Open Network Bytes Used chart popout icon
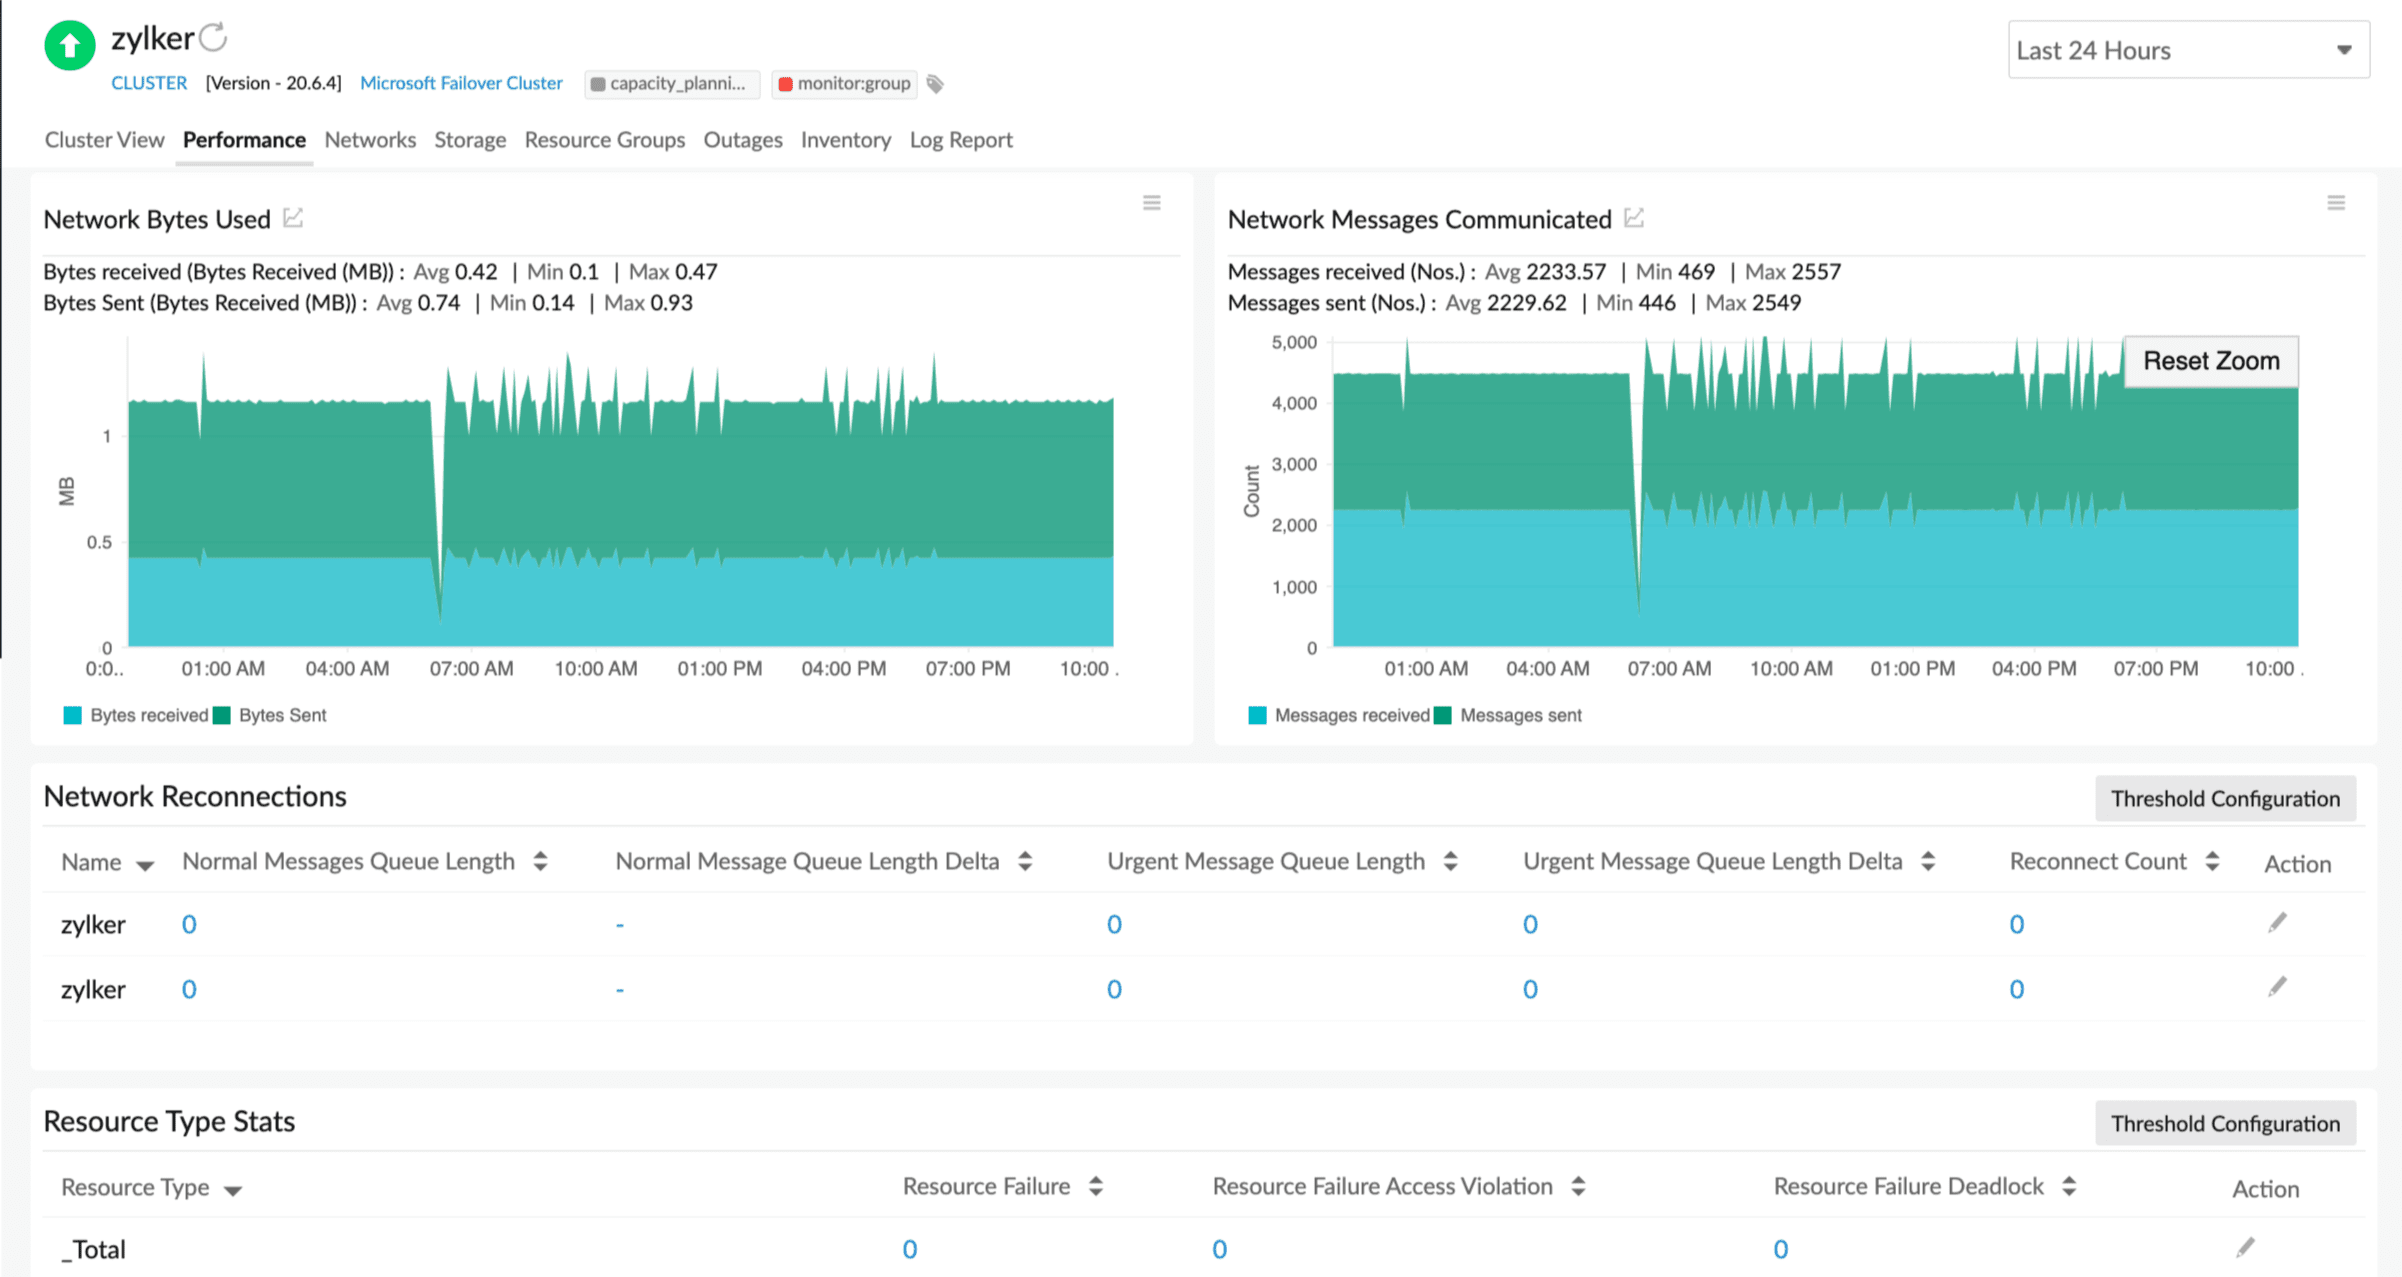The height and width of the screenshot is (1277, 2402). point(293,218)
